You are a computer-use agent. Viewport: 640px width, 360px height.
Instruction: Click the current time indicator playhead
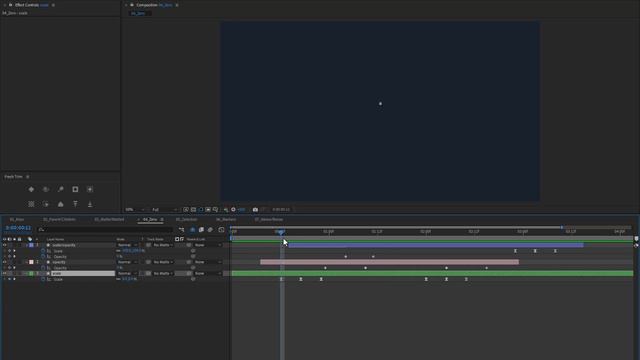pyautogui.click(x=280, y=232)
